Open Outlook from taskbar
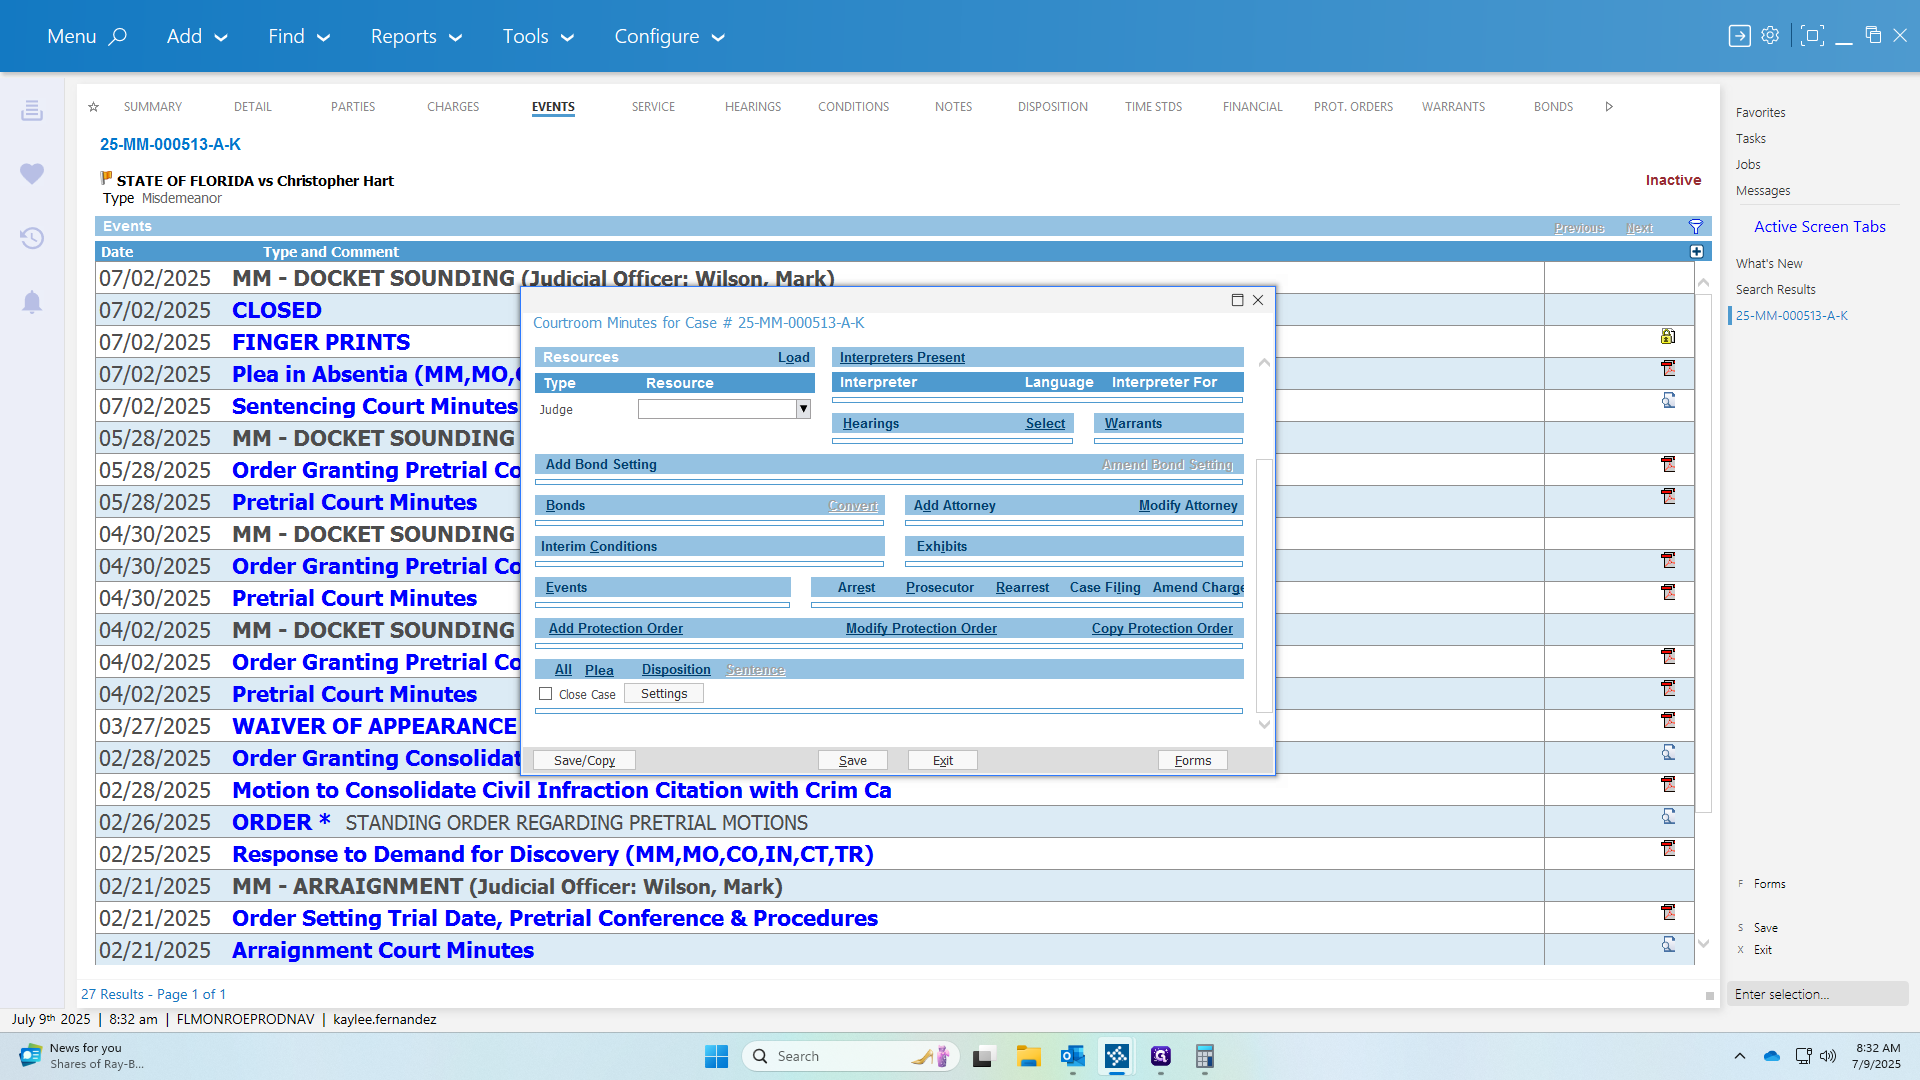 (1072, 1056)
